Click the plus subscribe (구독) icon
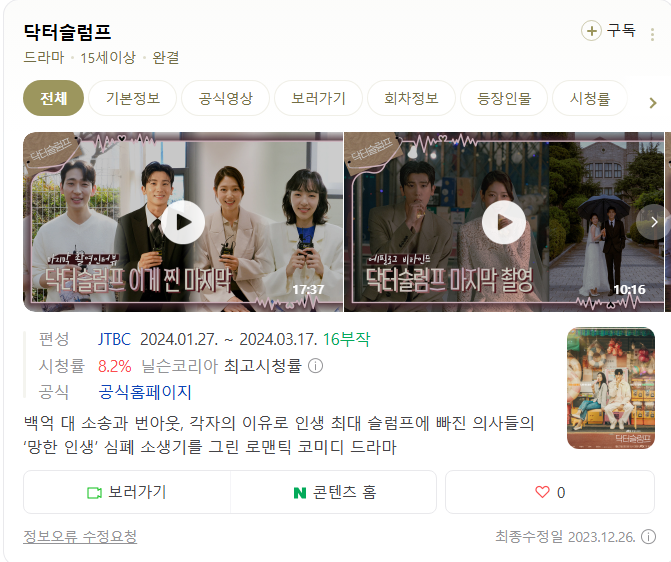 click(591, 31)
